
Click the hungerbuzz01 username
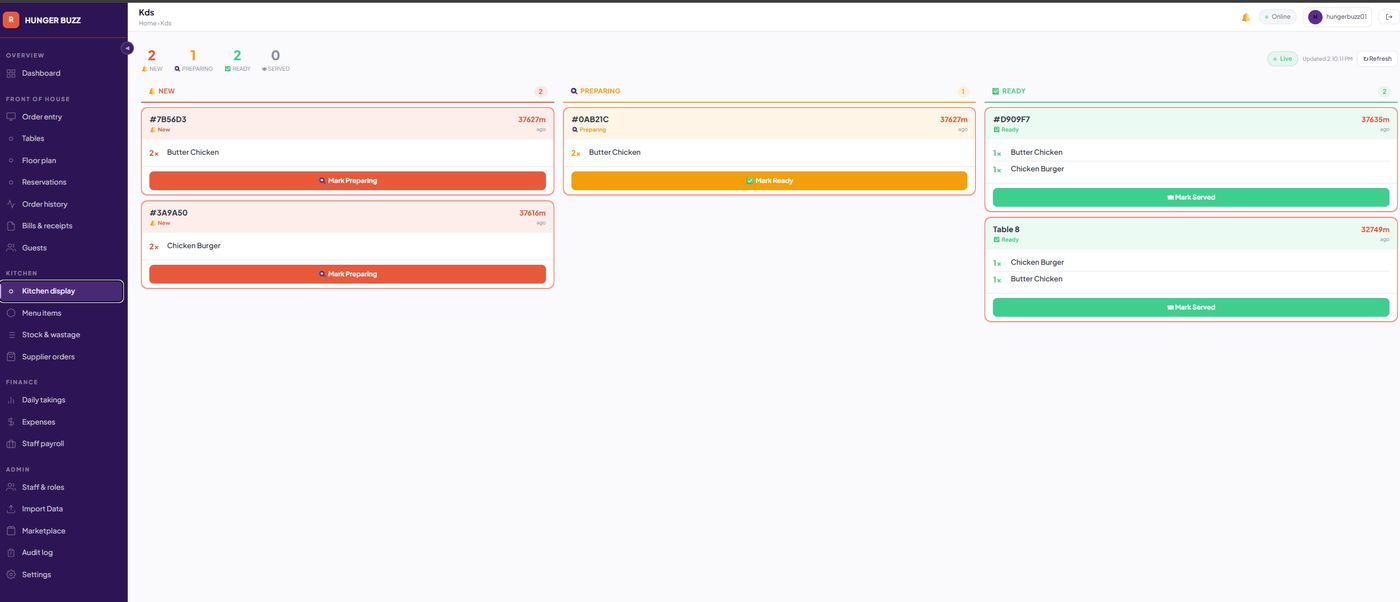(1346, 17)
